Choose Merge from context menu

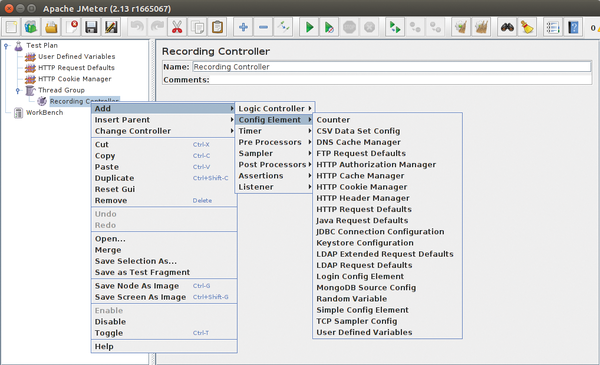tap(164, 250)
